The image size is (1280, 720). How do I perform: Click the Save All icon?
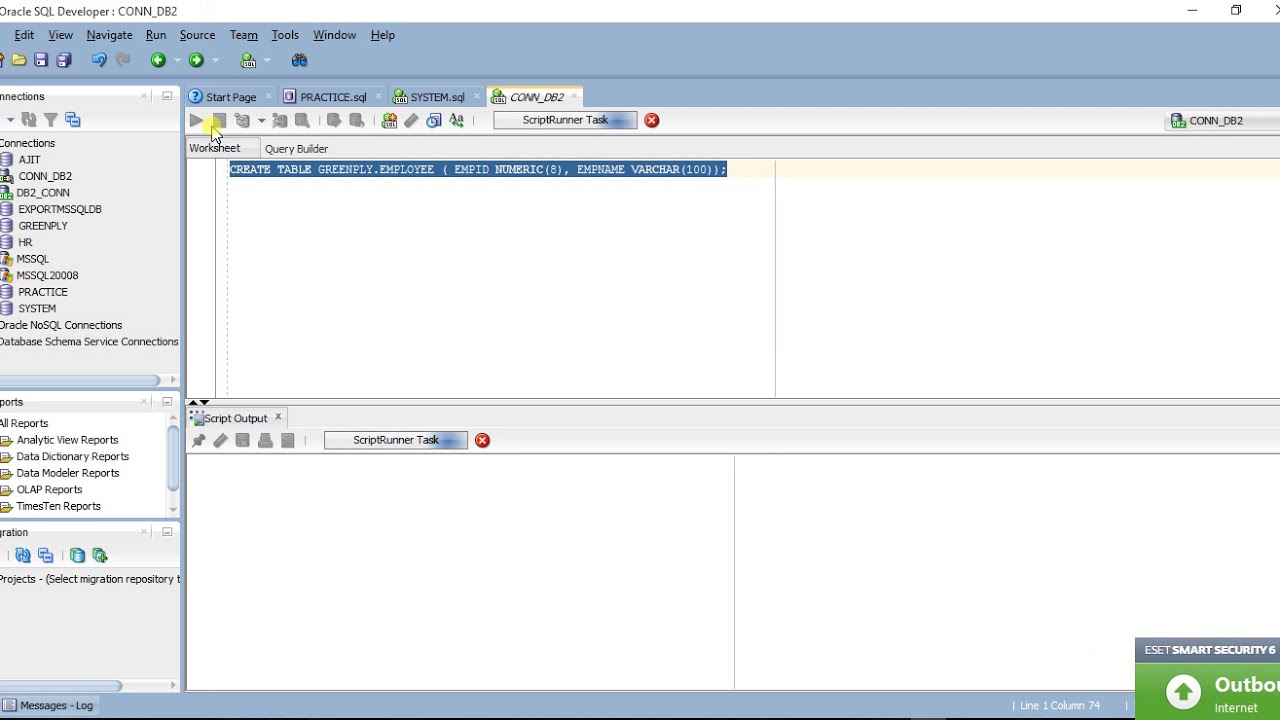pos(64,60)
